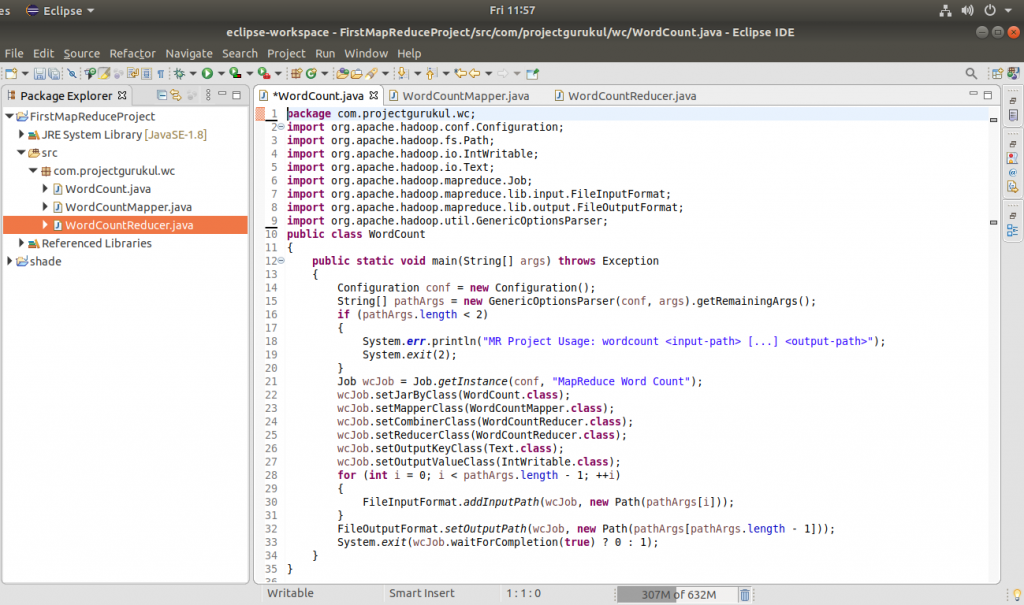This screenshot has width=1024, height=605.
Task: Run garbage collector via heap status trash button
Action: click(x=745, y=594)
